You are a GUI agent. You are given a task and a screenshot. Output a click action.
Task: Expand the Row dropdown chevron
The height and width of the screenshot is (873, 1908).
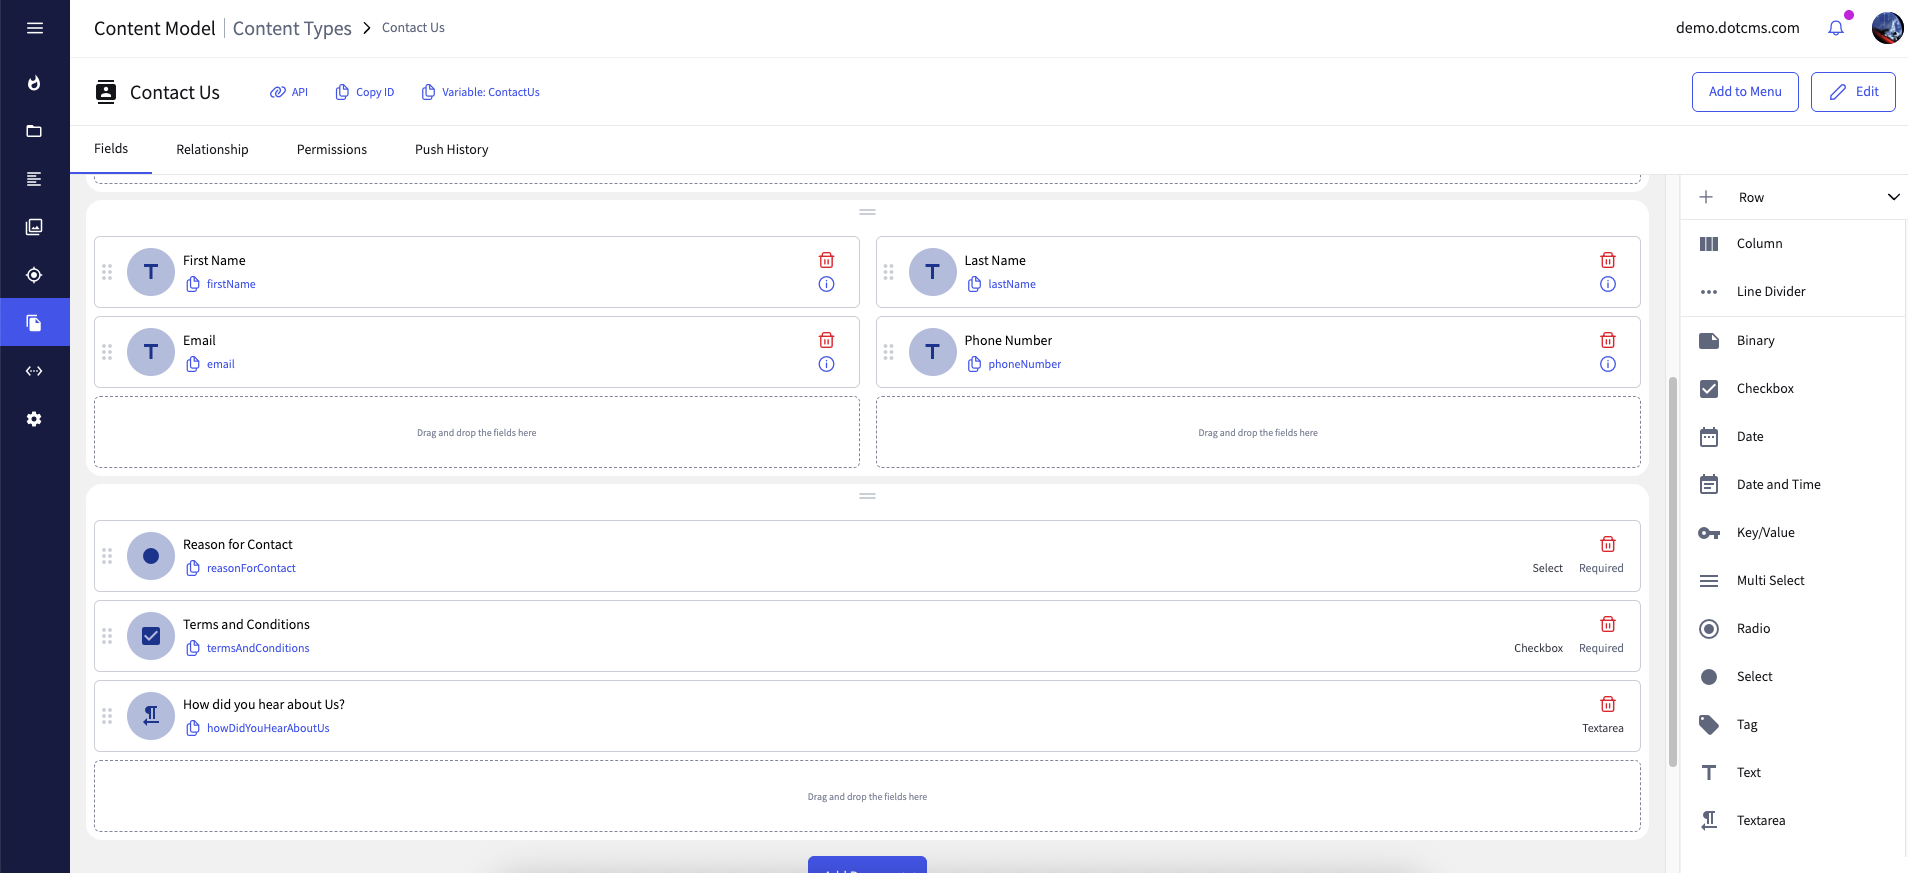[x=1893, y=197]
